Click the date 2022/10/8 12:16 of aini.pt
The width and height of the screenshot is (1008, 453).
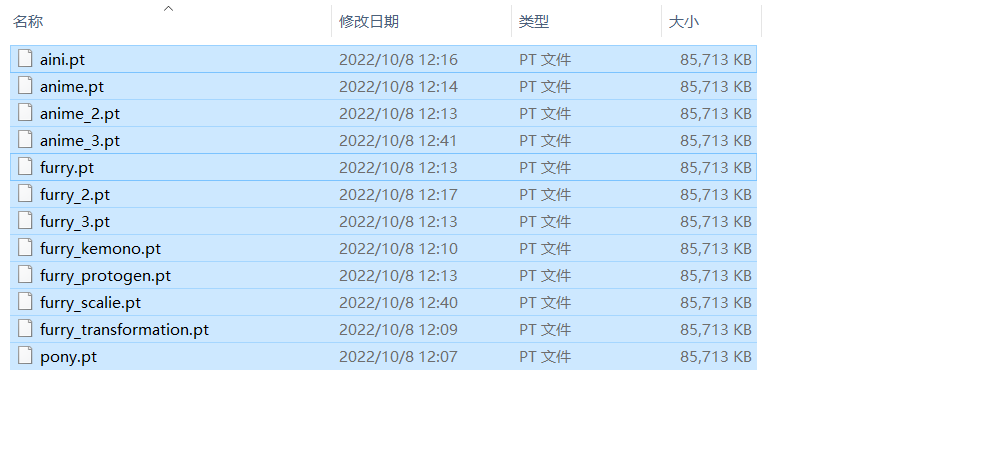point(399,60)
